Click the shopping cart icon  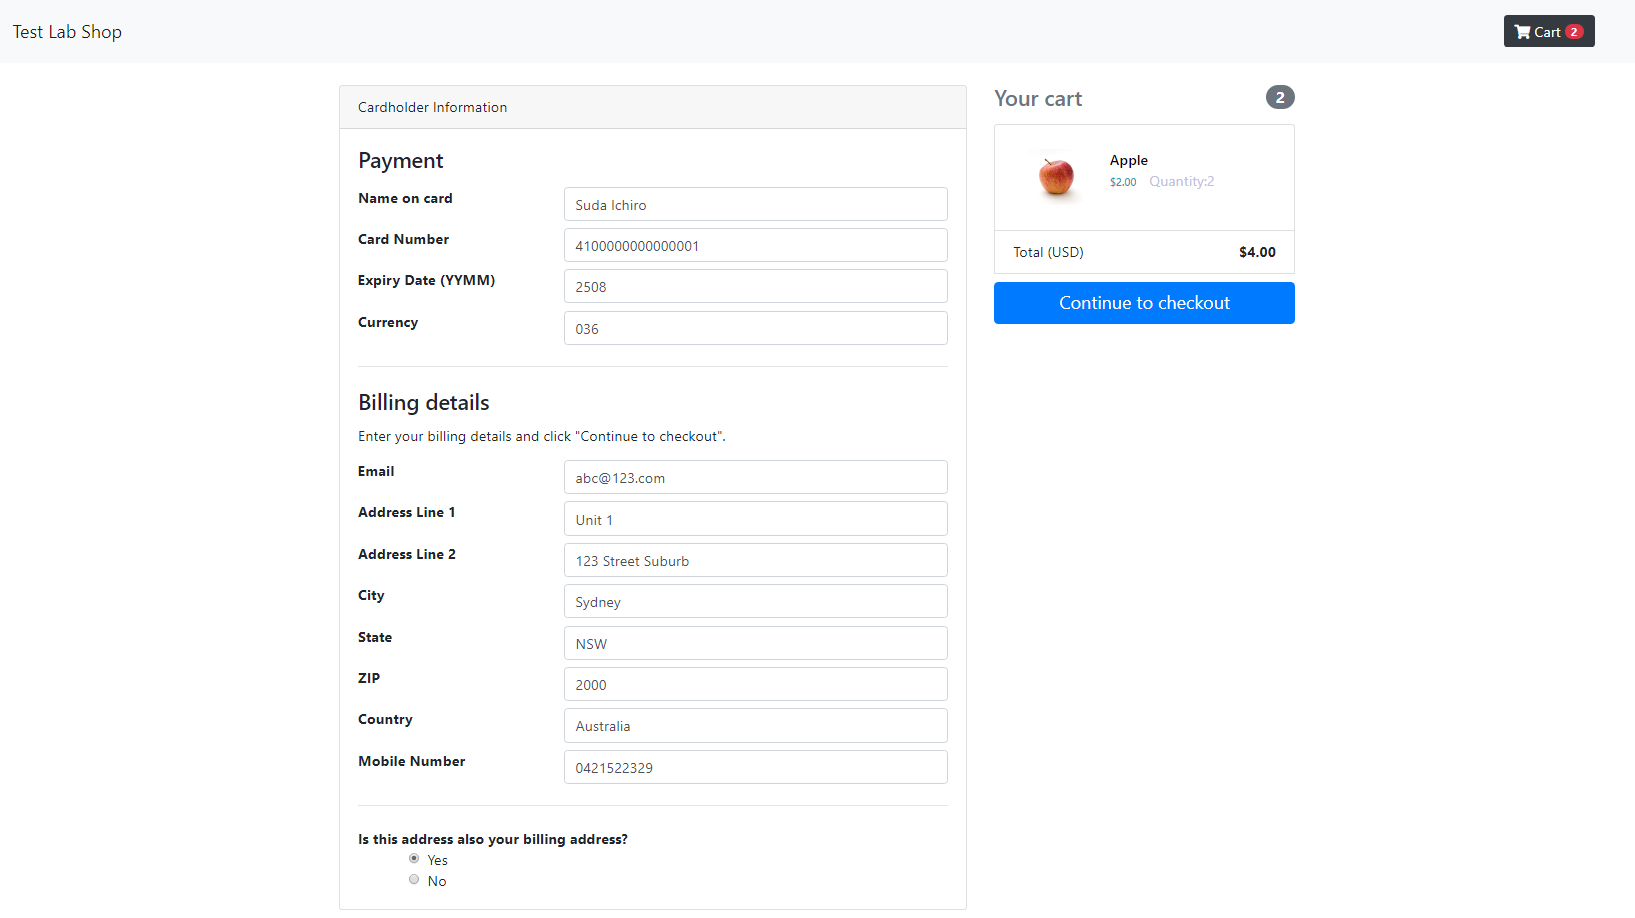click(1522, 32)
